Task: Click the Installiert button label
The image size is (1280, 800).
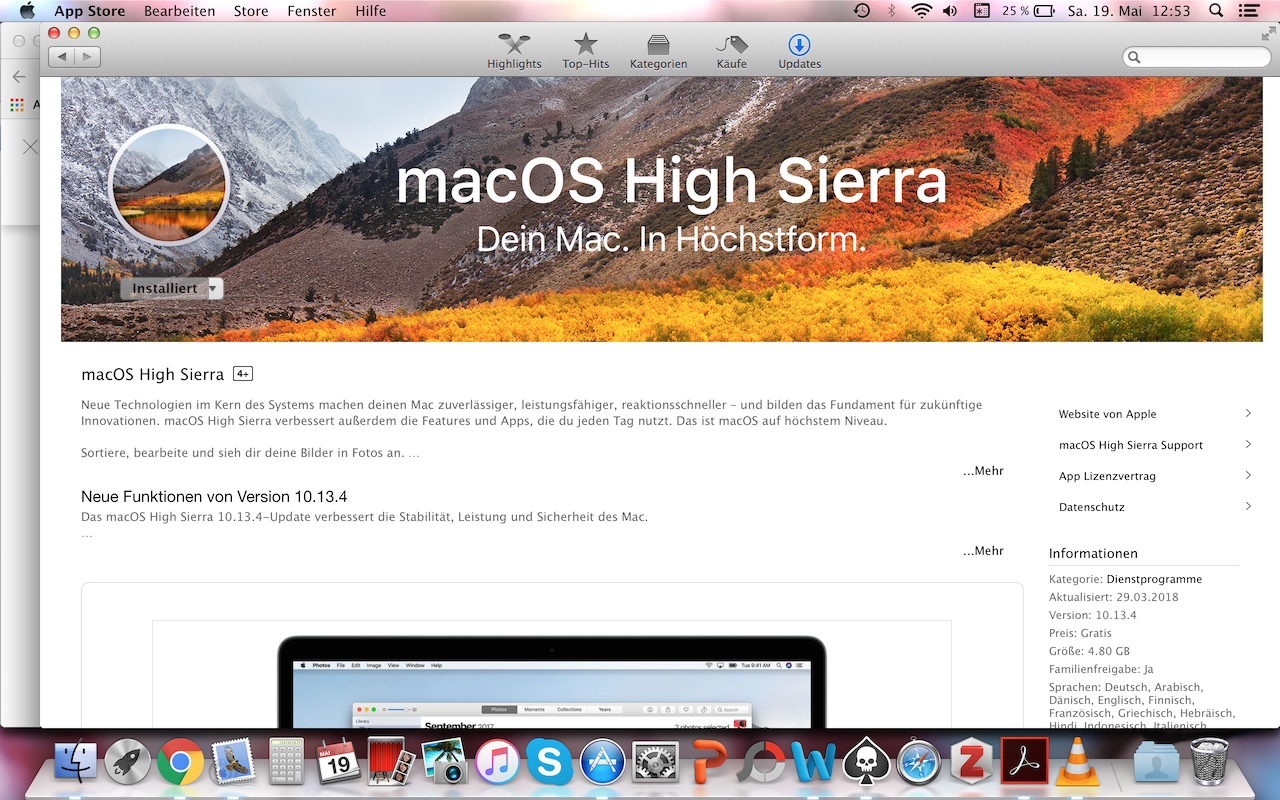Action: click(x=164, y=288)
